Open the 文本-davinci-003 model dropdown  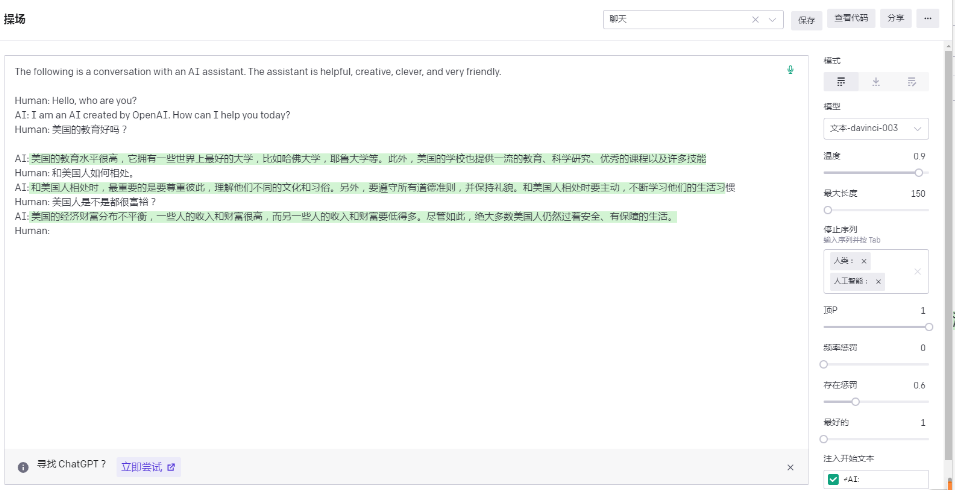876,128
